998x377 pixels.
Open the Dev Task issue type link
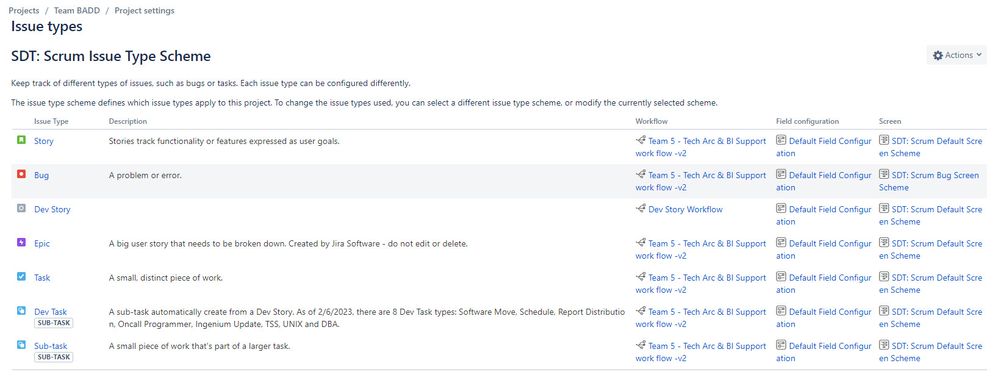[x=50, y=312]
